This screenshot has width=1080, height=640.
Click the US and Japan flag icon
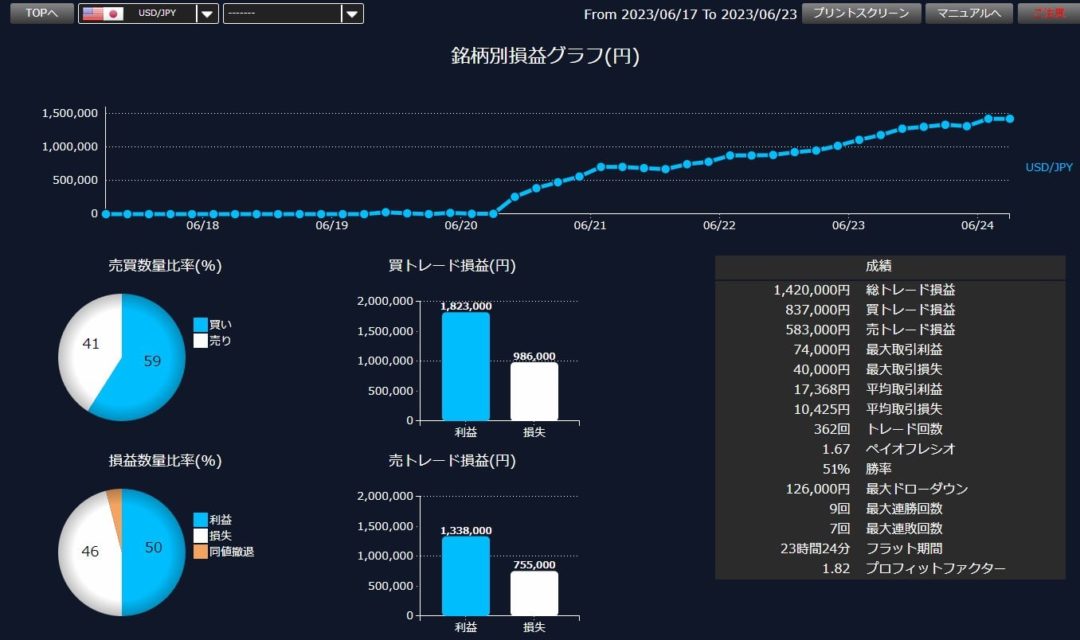102,14
